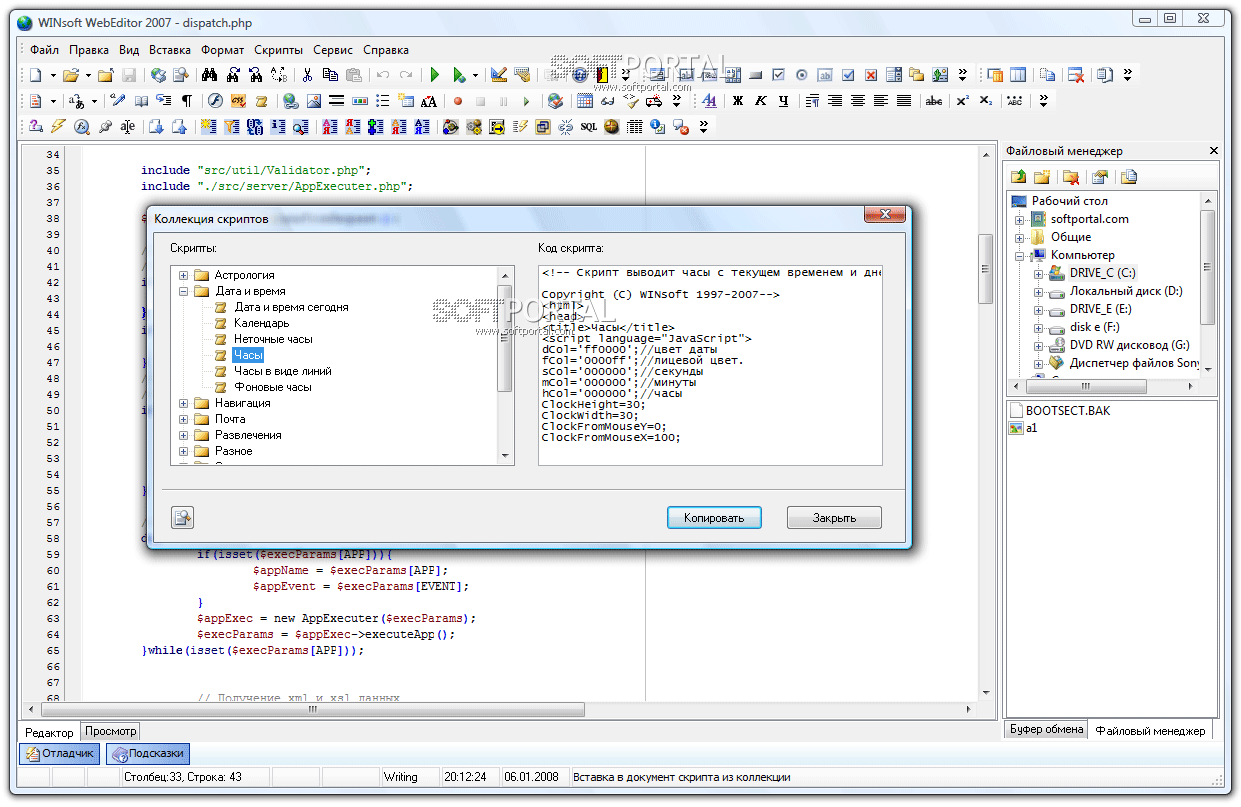Image resolution: width=1241 pixels, height=807 pixels.
Task: Open the Сервис menu
Action: tap(333, 50)
